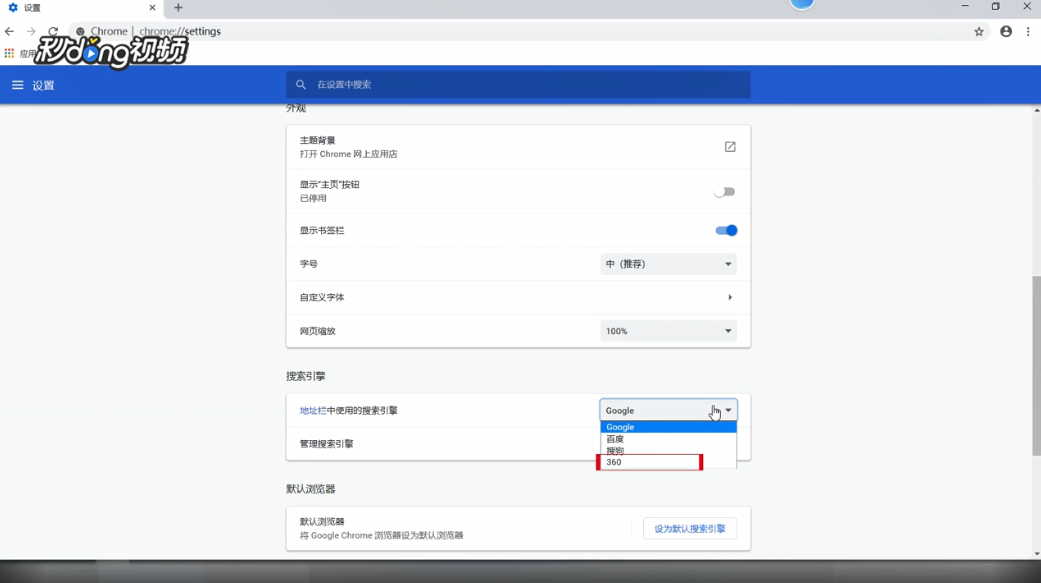Select 百度 in the search engine list
Screen dimensions: 1041x583
point(668,439)
